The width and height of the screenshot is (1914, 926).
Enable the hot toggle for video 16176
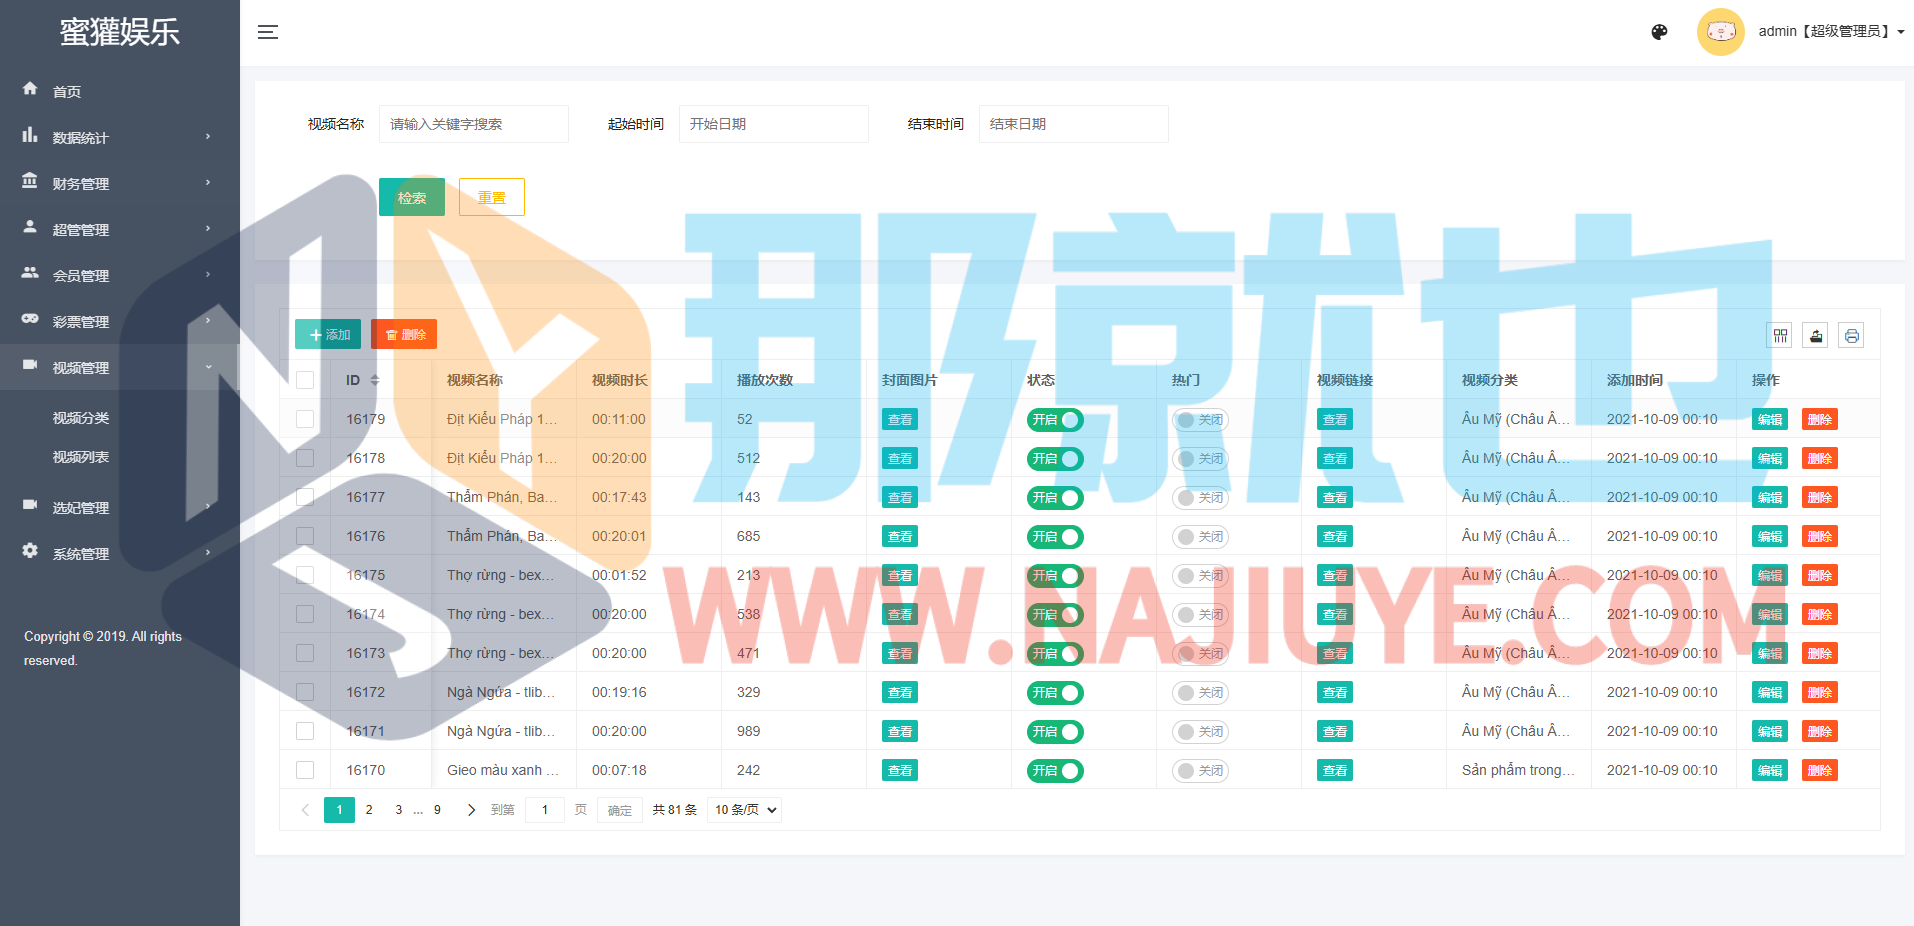coord(1199,537)
